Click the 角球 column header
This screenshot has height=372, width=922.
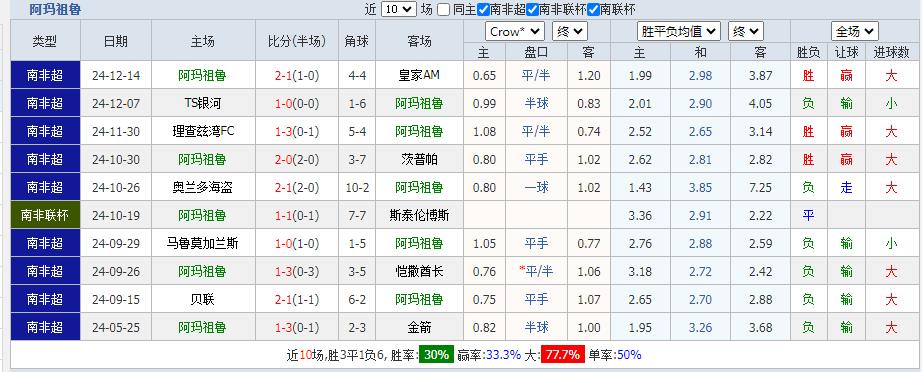click(357, 41)
